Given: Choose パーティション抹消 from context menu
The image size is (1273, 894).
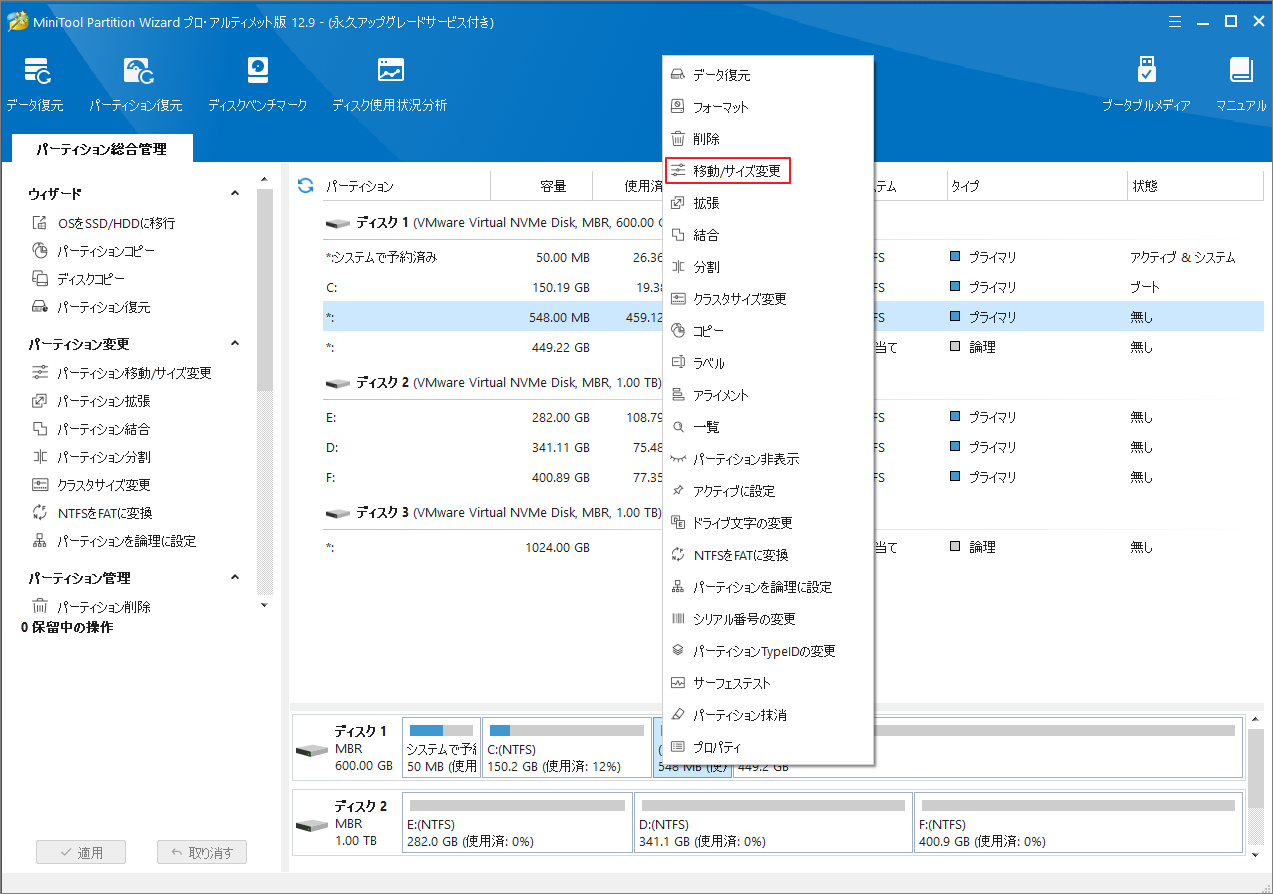Looking at the screenshot, I should click(x=769, y=715).
